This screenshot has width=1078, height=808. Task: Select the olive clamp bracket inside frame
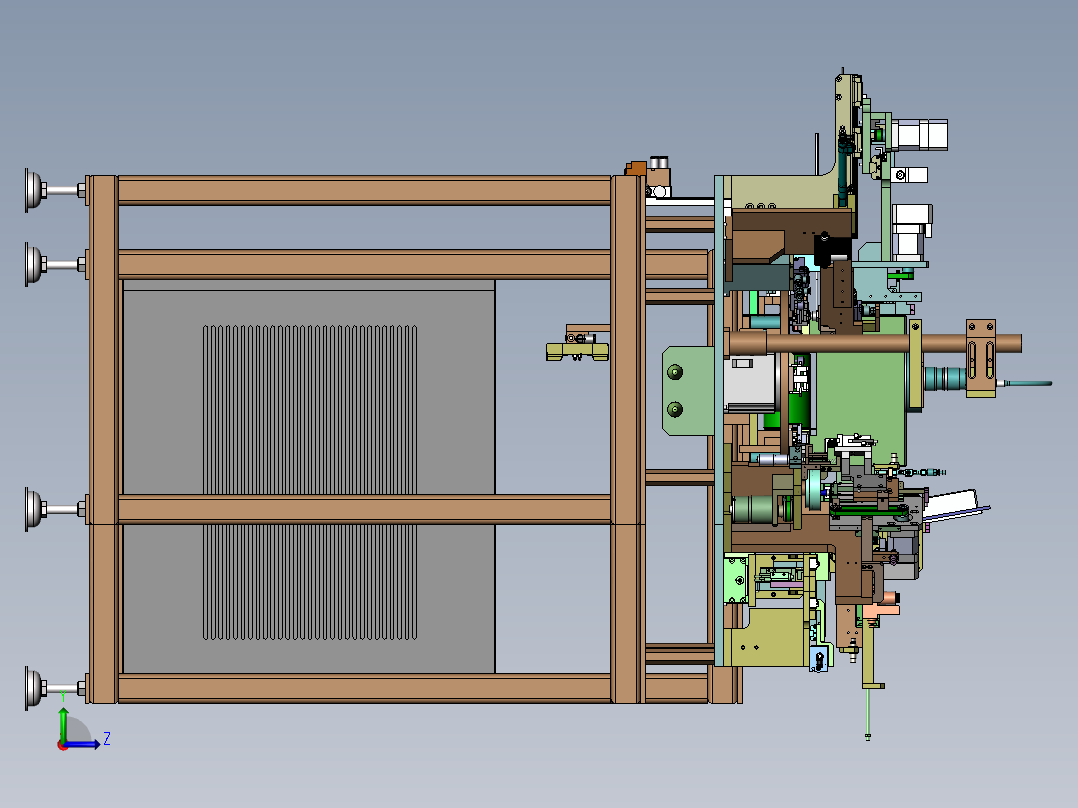[578, 351]
